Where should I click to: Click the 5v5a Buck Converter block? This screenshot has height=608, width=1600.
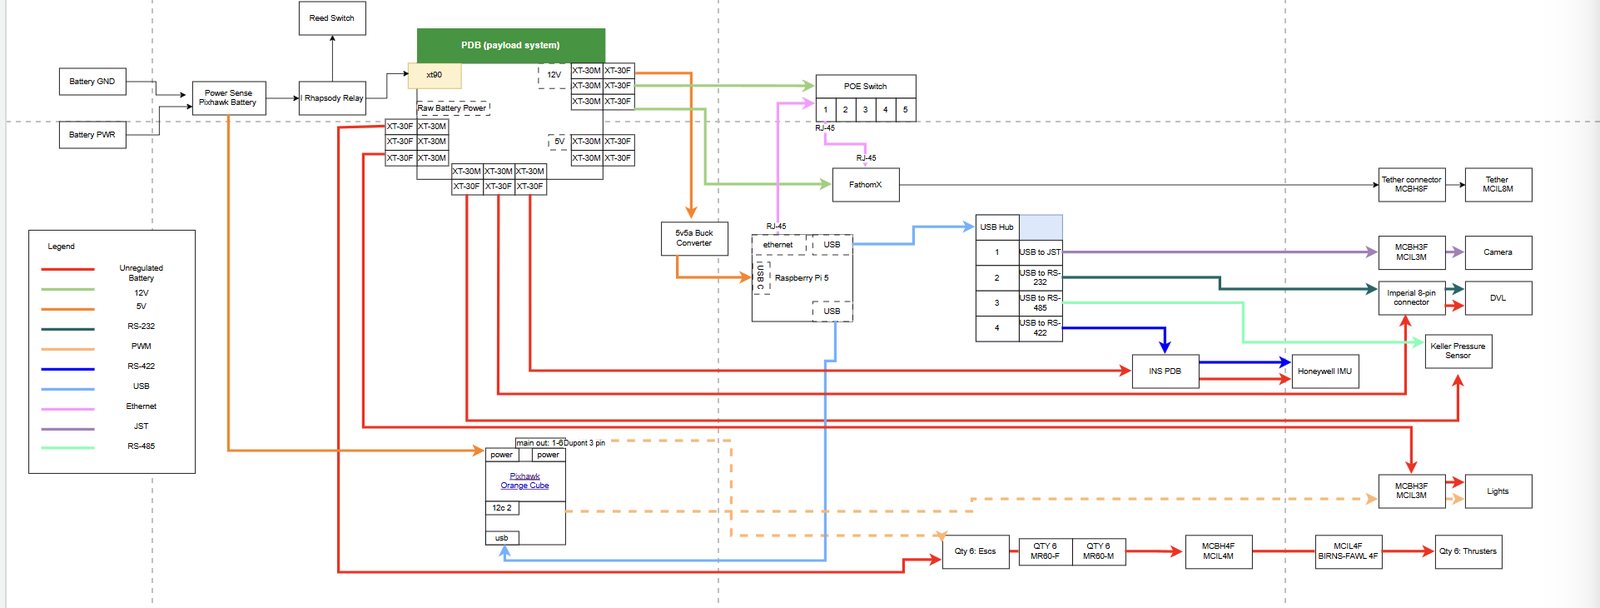694,238
